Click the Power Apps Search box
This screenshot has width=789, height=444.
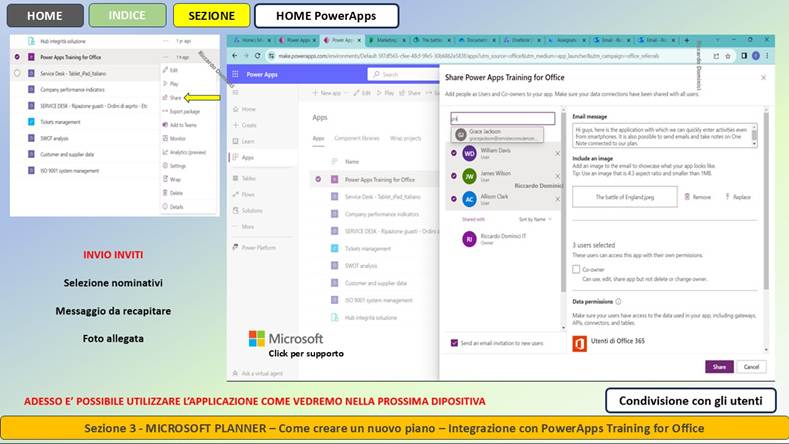pyautogui.click(x=404, y=75)
